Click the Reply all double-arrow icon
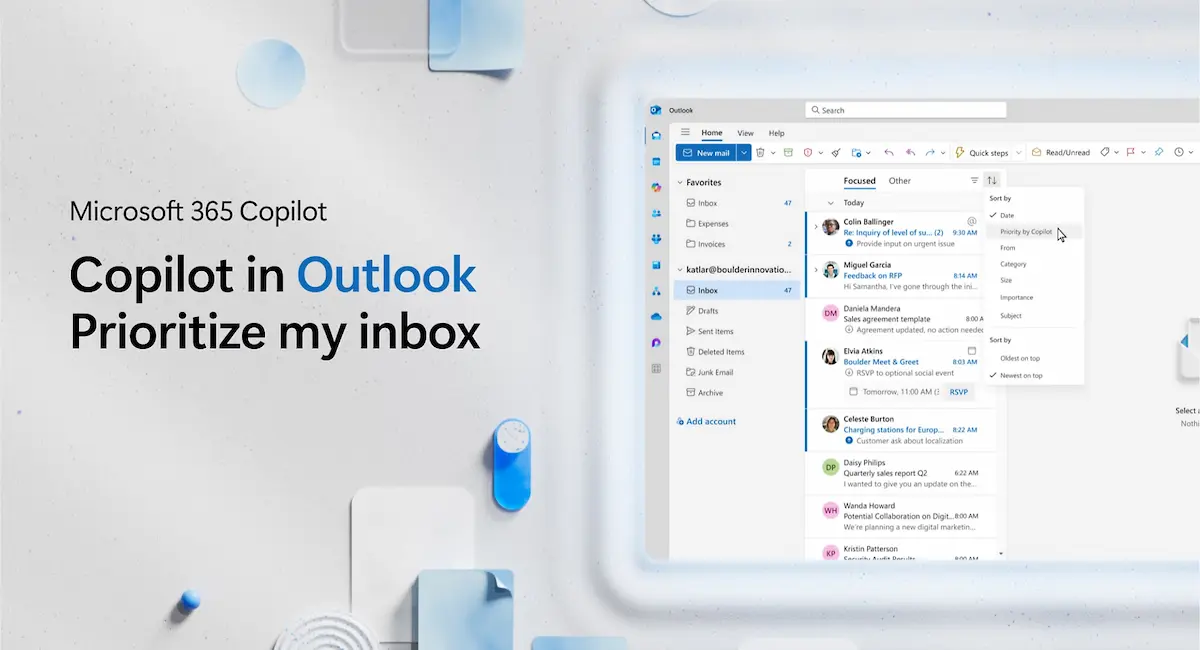The image size is (1200, 650). click(910, 152)
